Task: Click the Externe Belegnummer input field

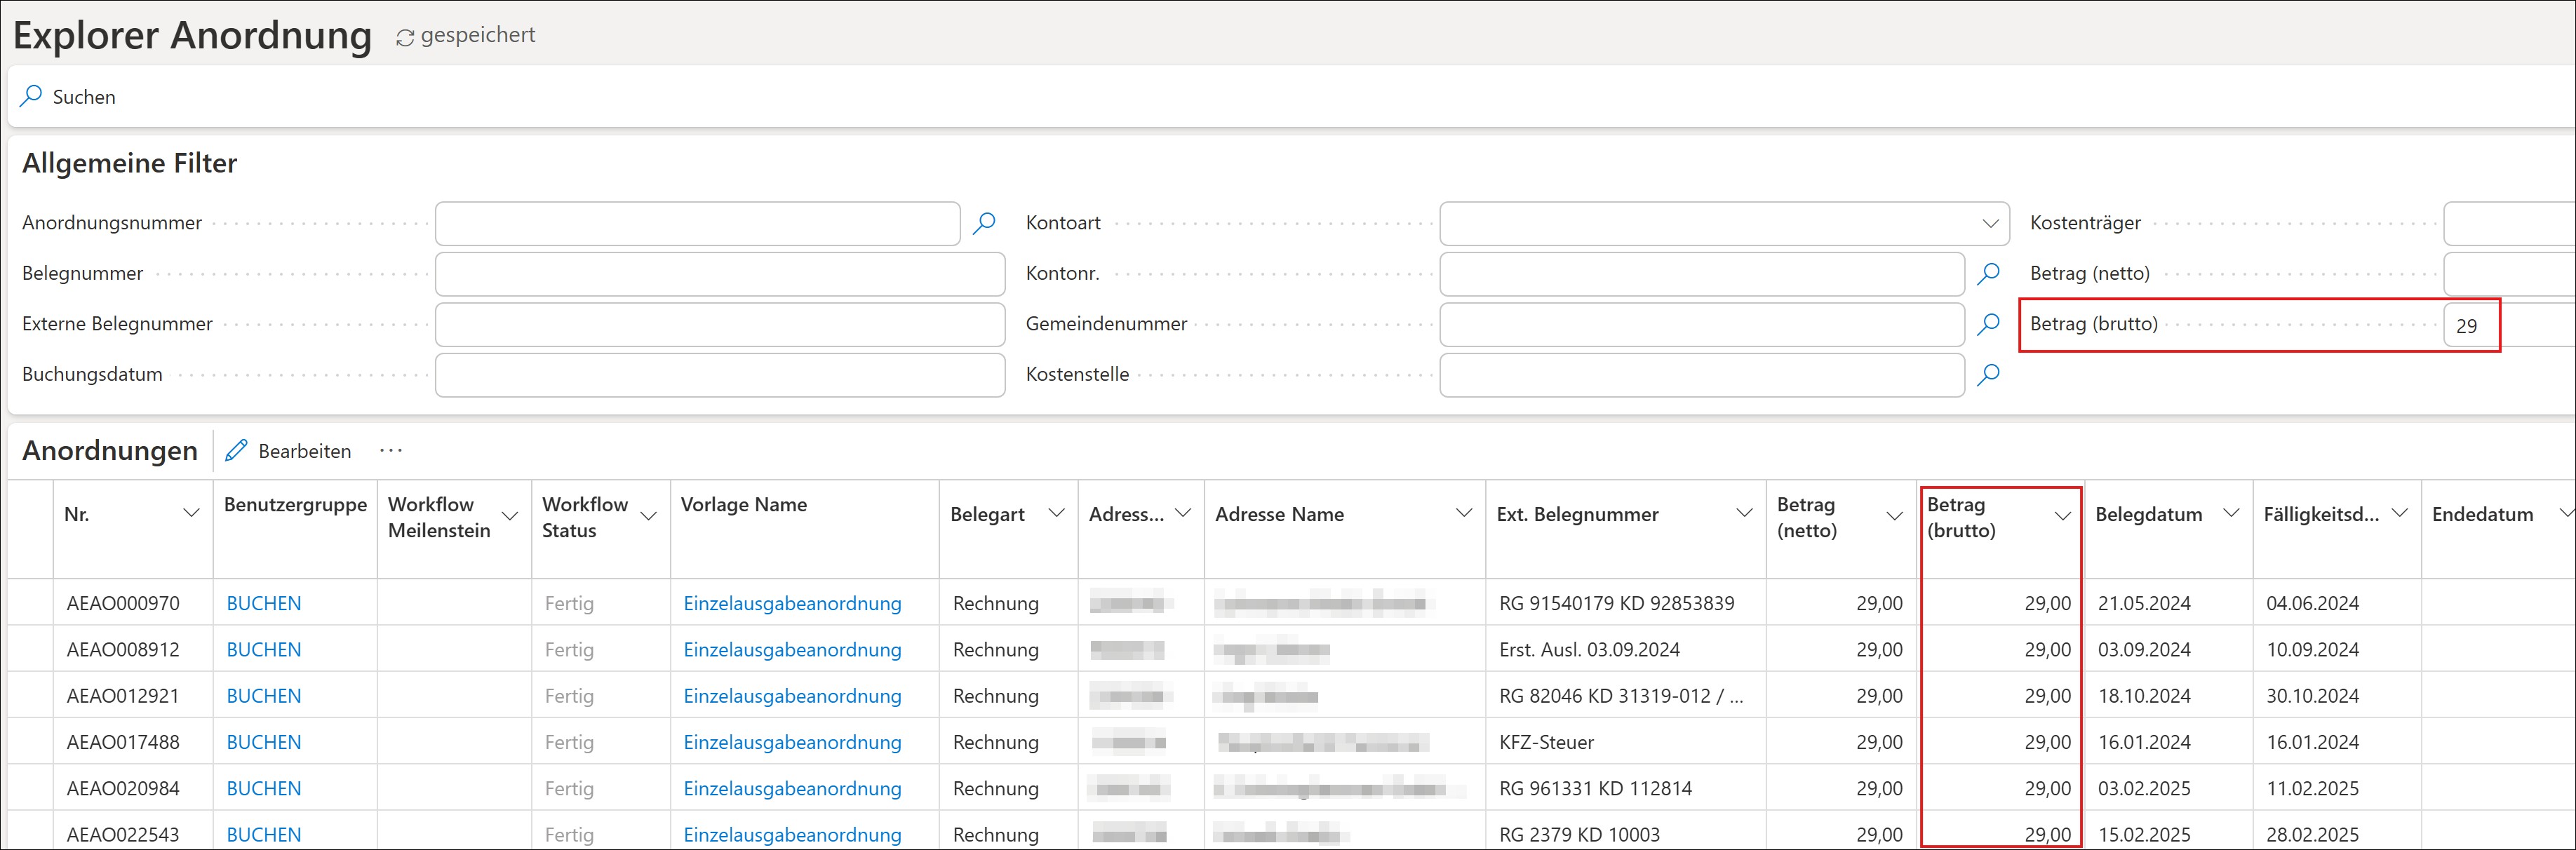Action: point(720,324)
